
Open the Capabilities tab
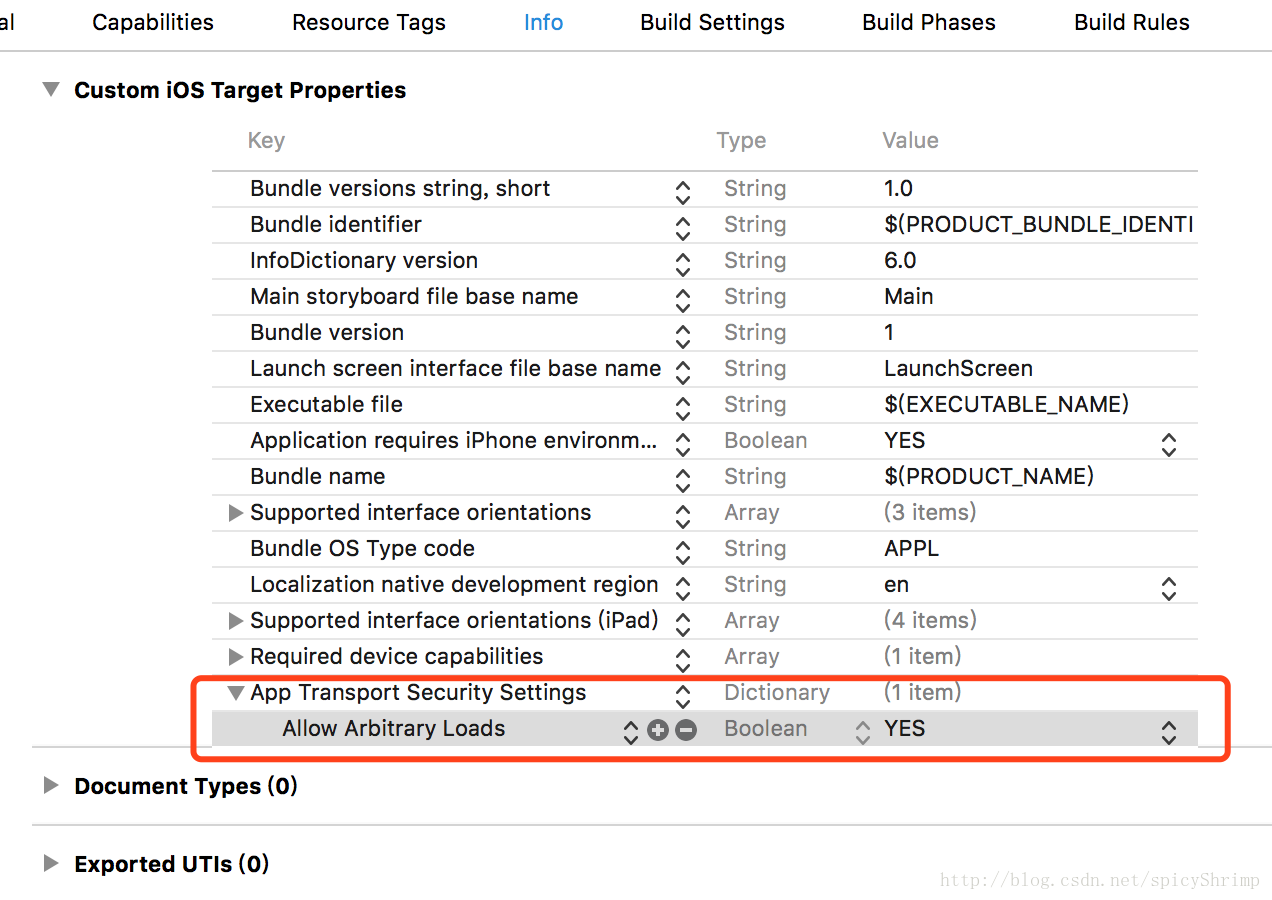[x=153, y=22]
